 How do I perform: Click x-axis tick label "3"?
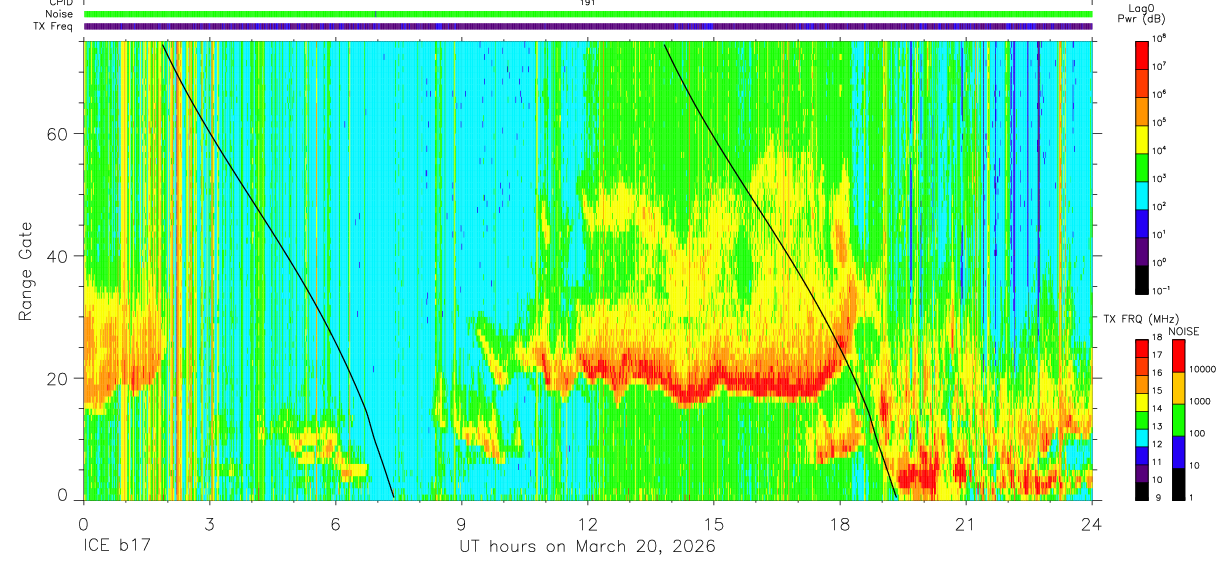pos(209,523)
